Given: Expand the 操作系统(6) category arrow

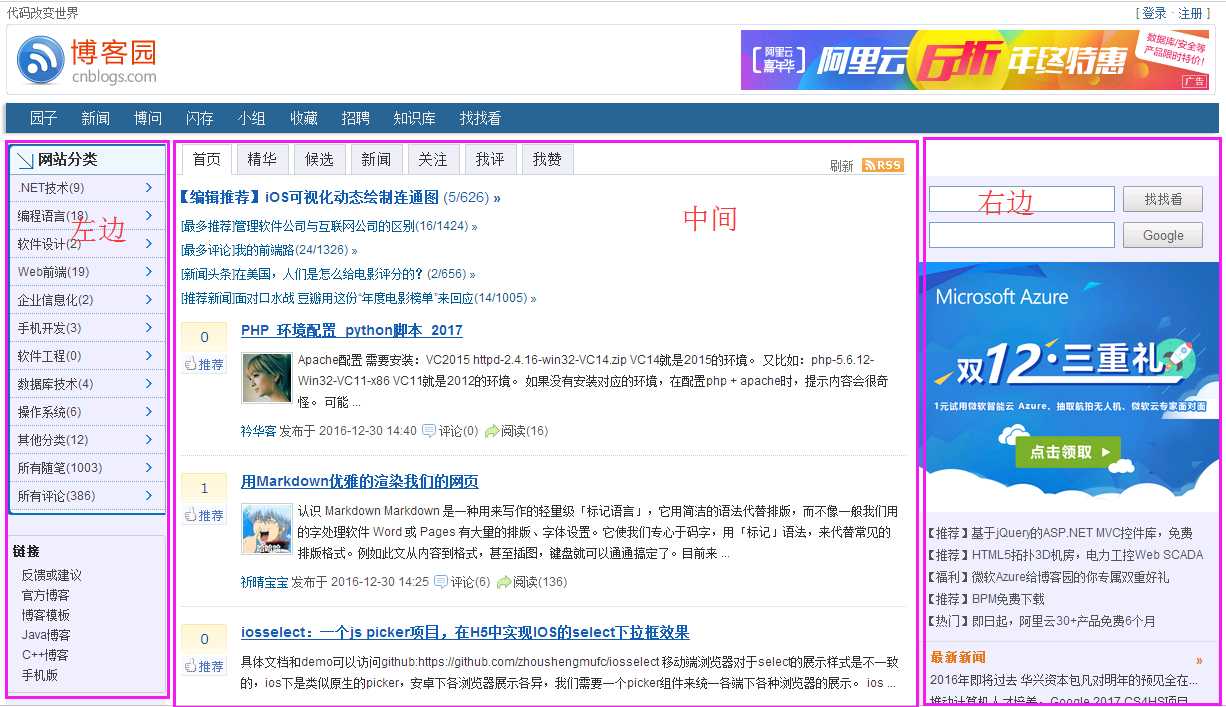Looking at the screenshot, I should coord(148,411).
